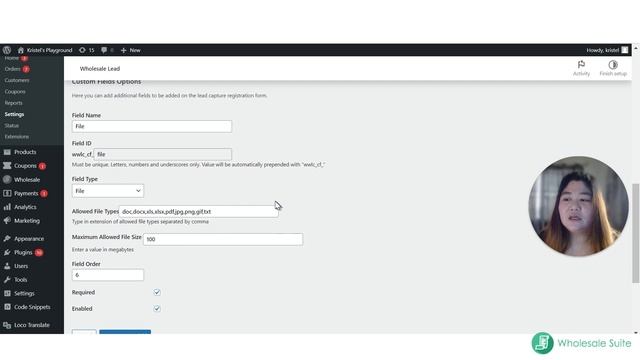Click the Products menu icon
640x360 pixels.
tap(7, 152)
